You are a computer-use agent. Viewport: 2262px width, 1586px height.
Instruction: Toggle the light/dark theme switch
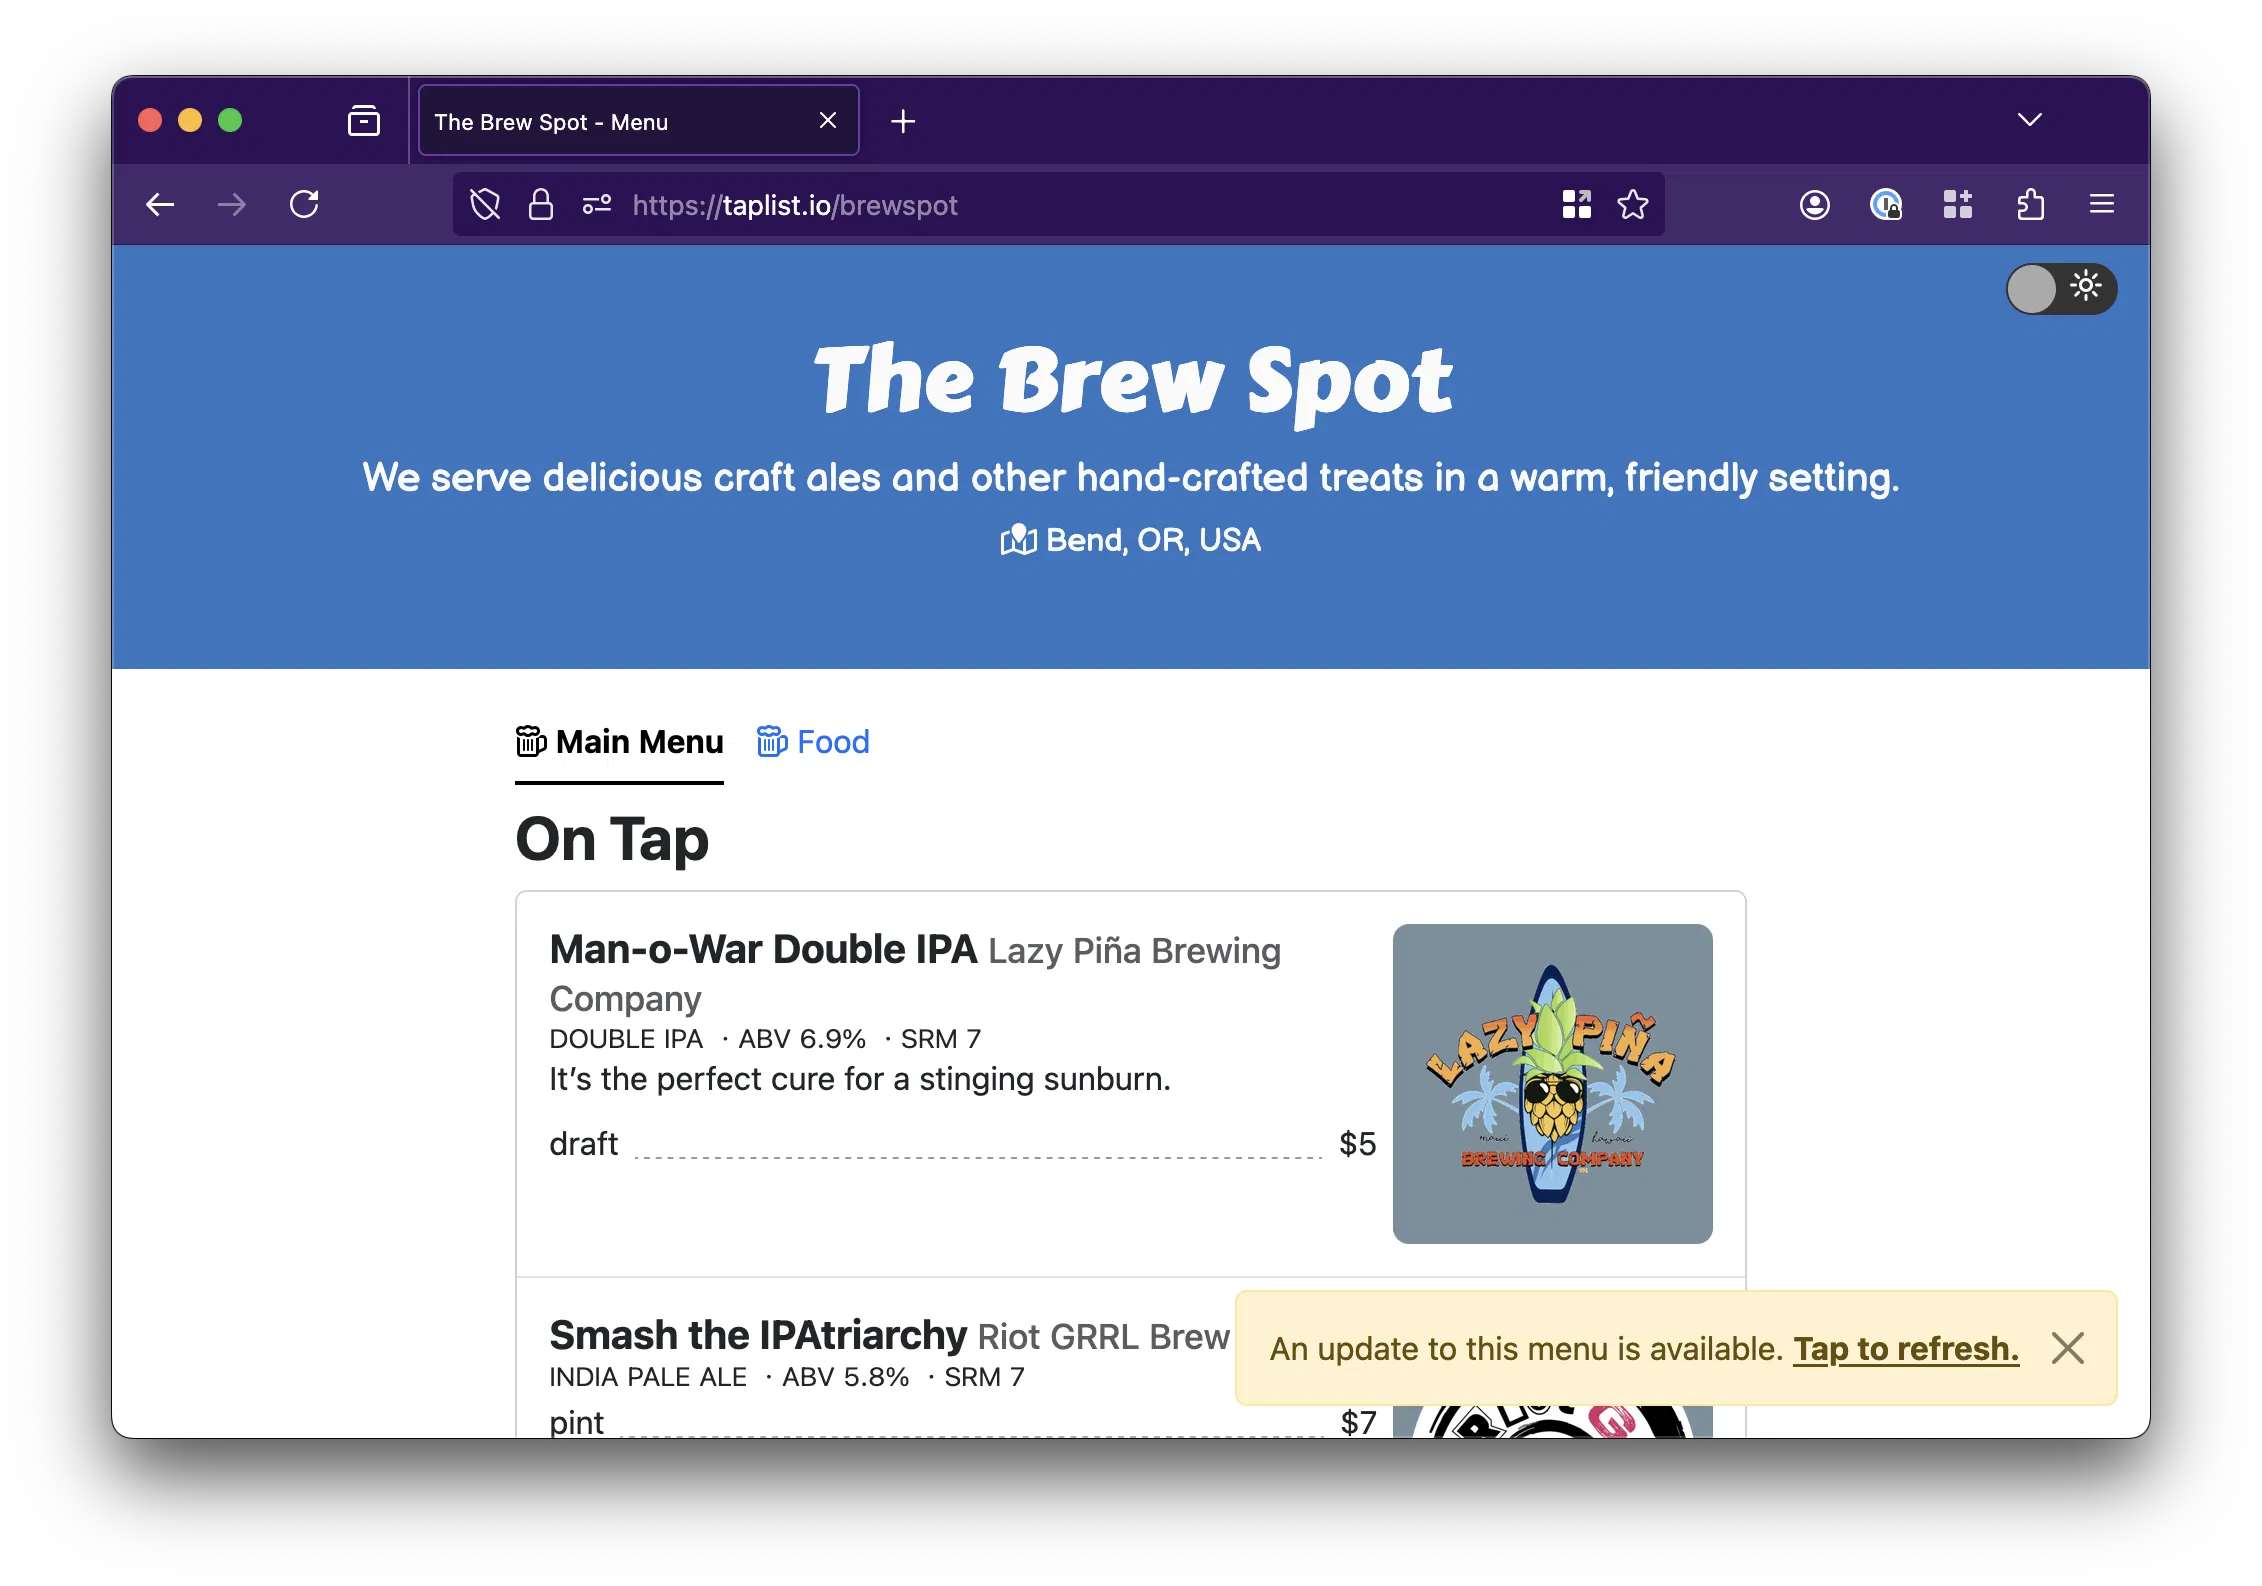click(2061, 289)
